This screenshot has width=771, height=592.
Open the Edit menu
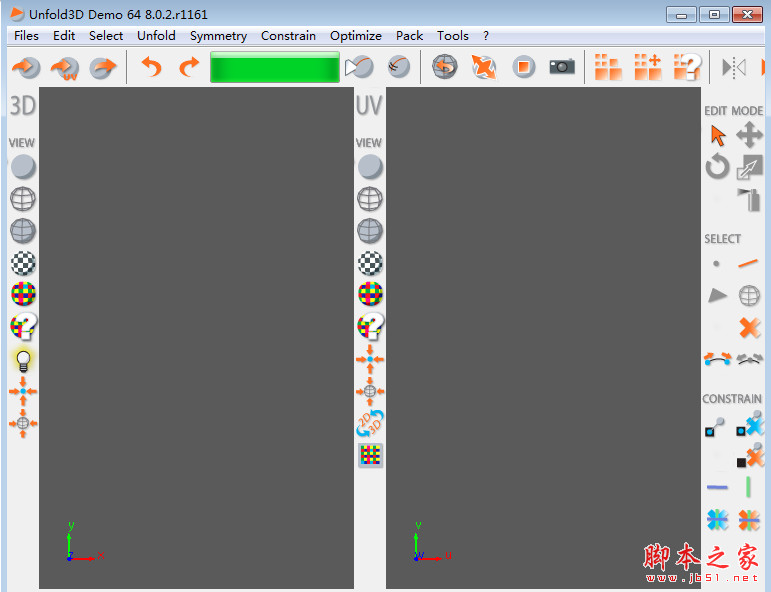64,36
